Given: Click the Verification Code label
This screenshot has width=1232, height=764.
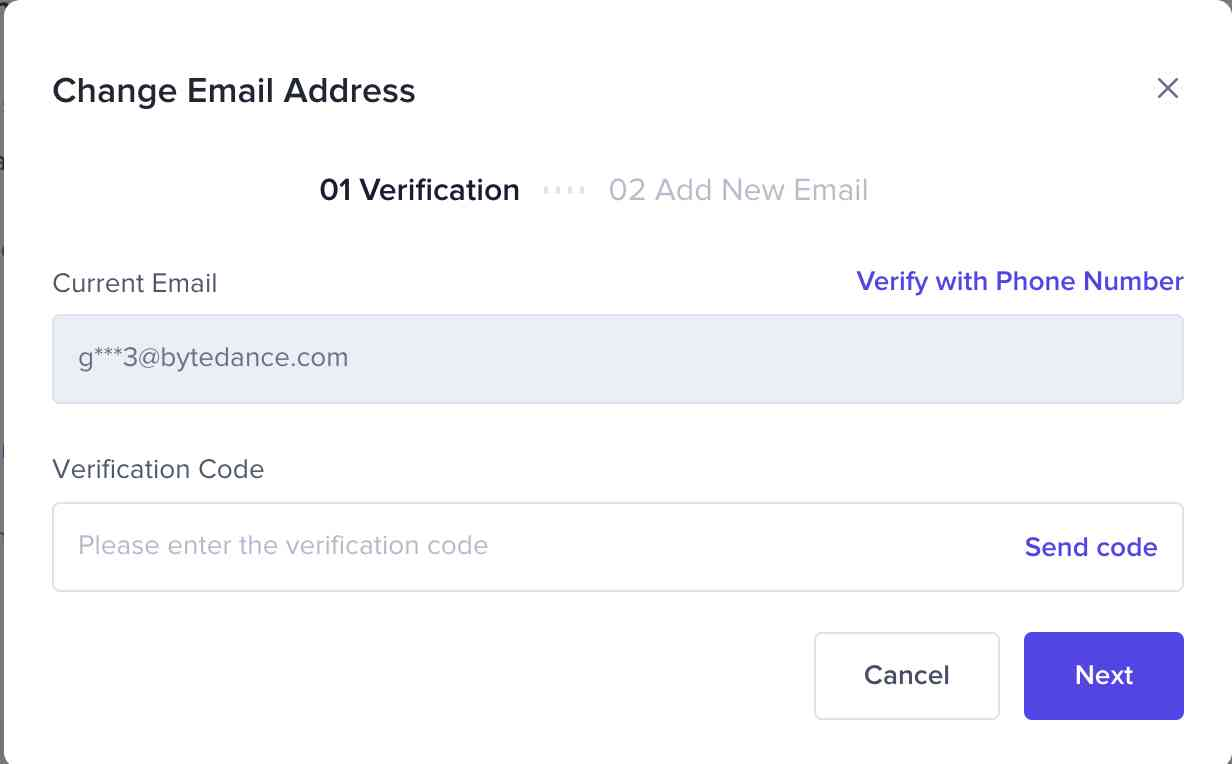Looking at the screenshot, I should click(158, 469).
